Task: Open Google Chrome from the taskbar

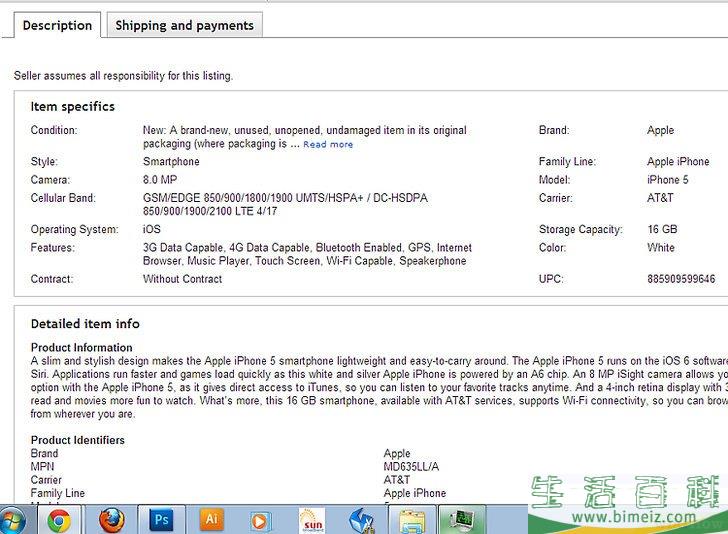Action: click(59, 520)
